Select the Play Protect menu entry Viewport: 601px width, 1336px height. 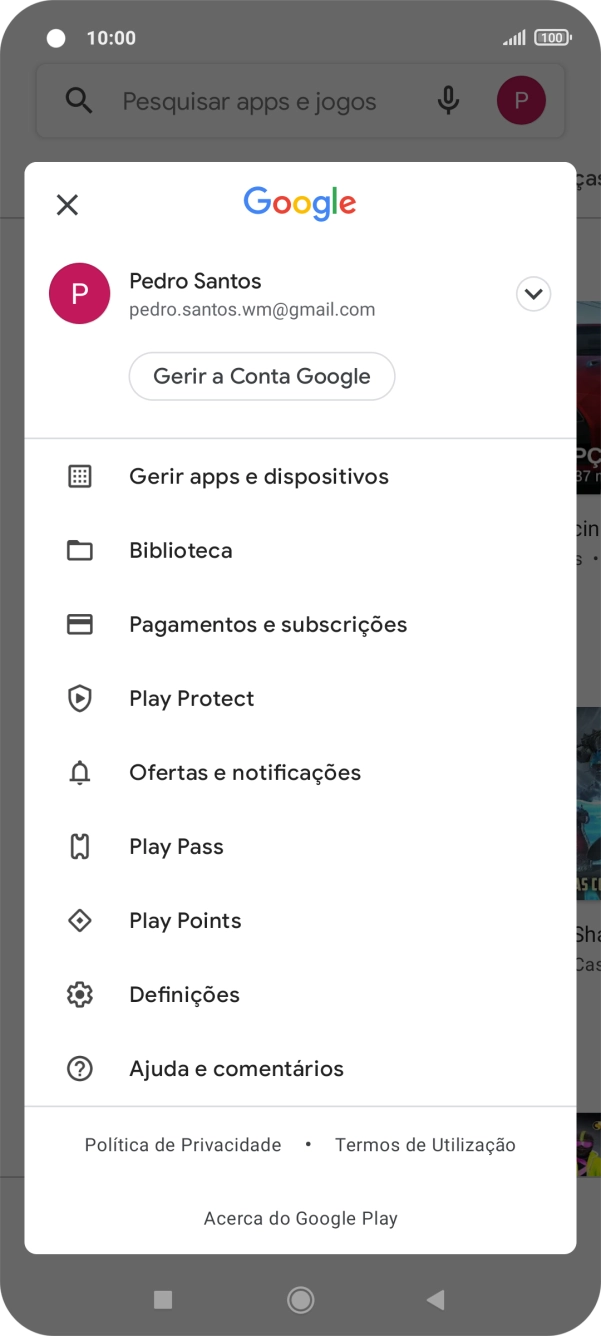(x=191, y=698)
